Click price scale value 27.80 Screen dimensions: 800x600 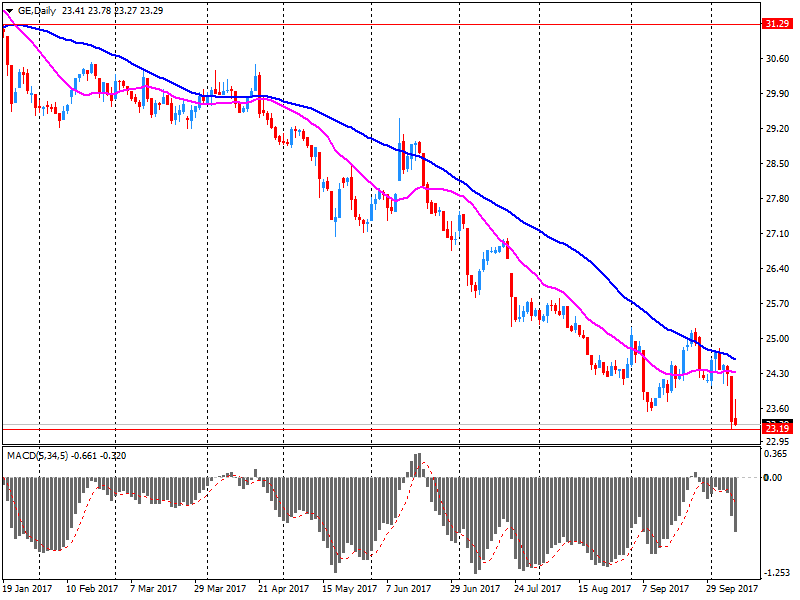(778, 198)
